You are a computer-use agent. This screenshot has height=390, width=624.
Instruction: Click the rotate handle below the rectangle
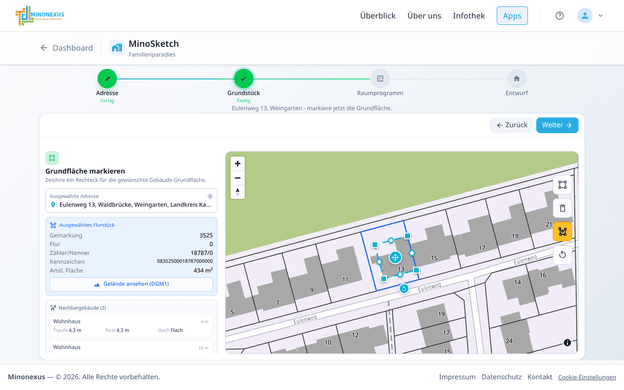point(404,289)
